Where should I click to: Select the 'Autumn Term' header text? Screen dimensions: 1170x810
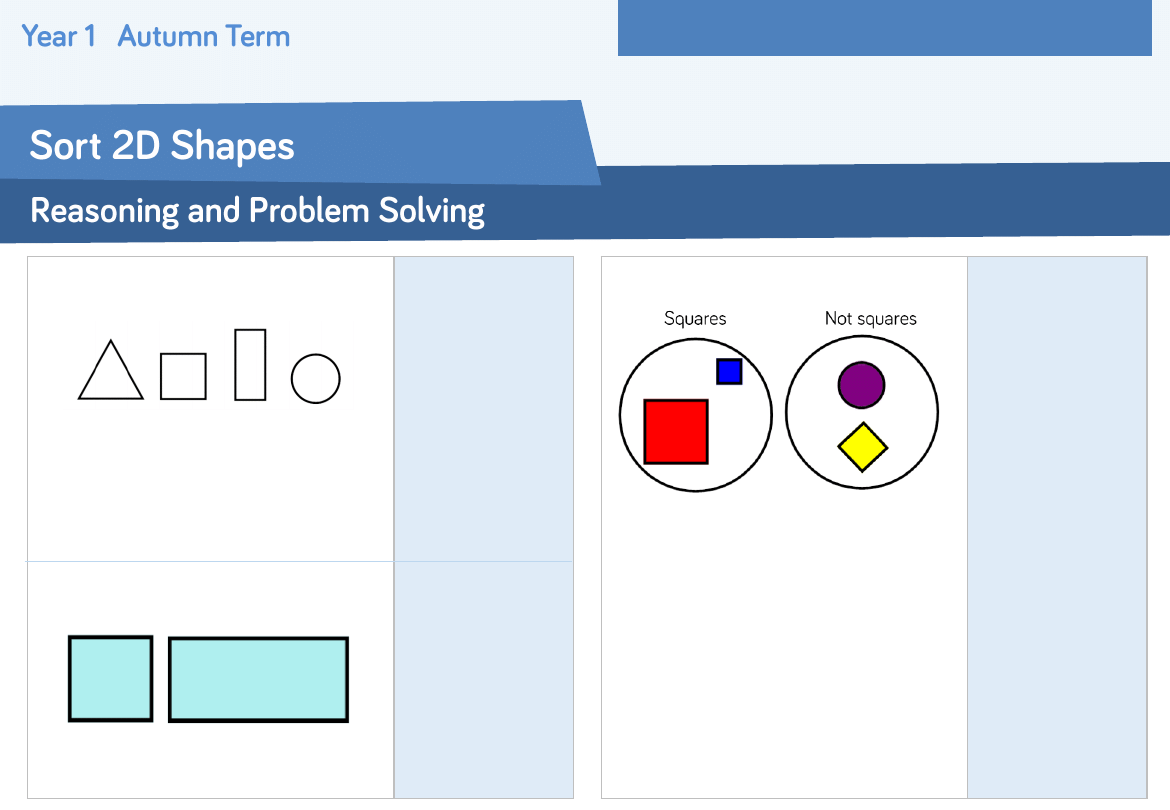[204, 37]
